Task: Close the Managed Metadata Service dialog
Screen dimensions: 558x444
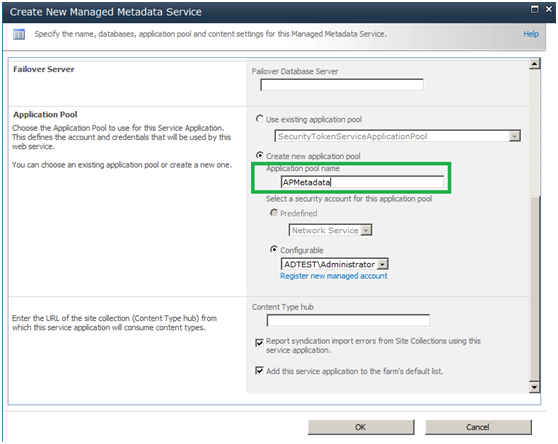Action: 549,10
